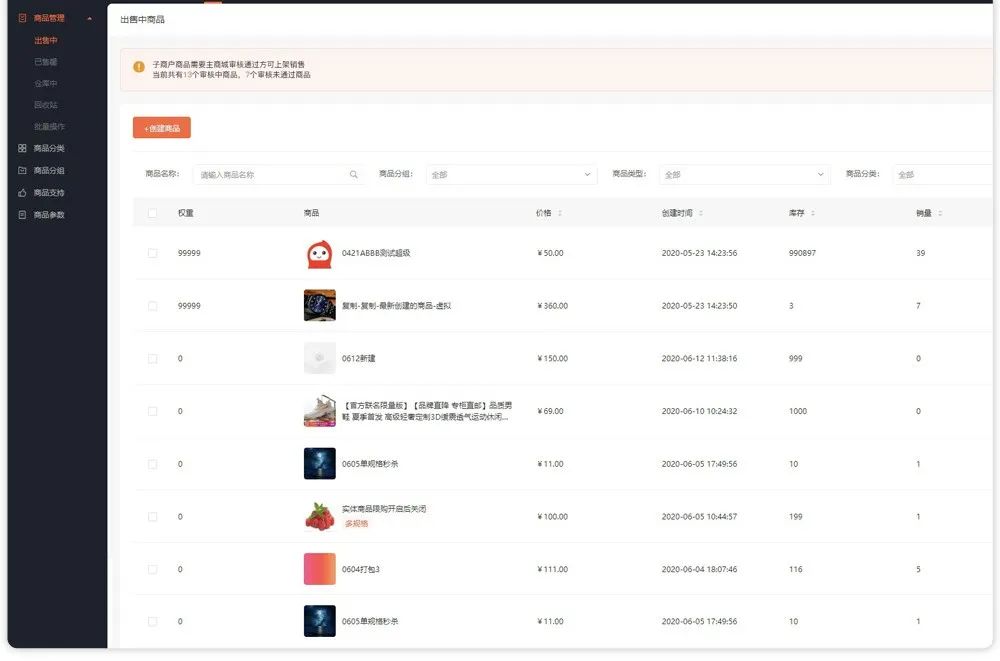Click the search magnifier icon in 商品名称
1000x661 pixels.
[353, 174]
